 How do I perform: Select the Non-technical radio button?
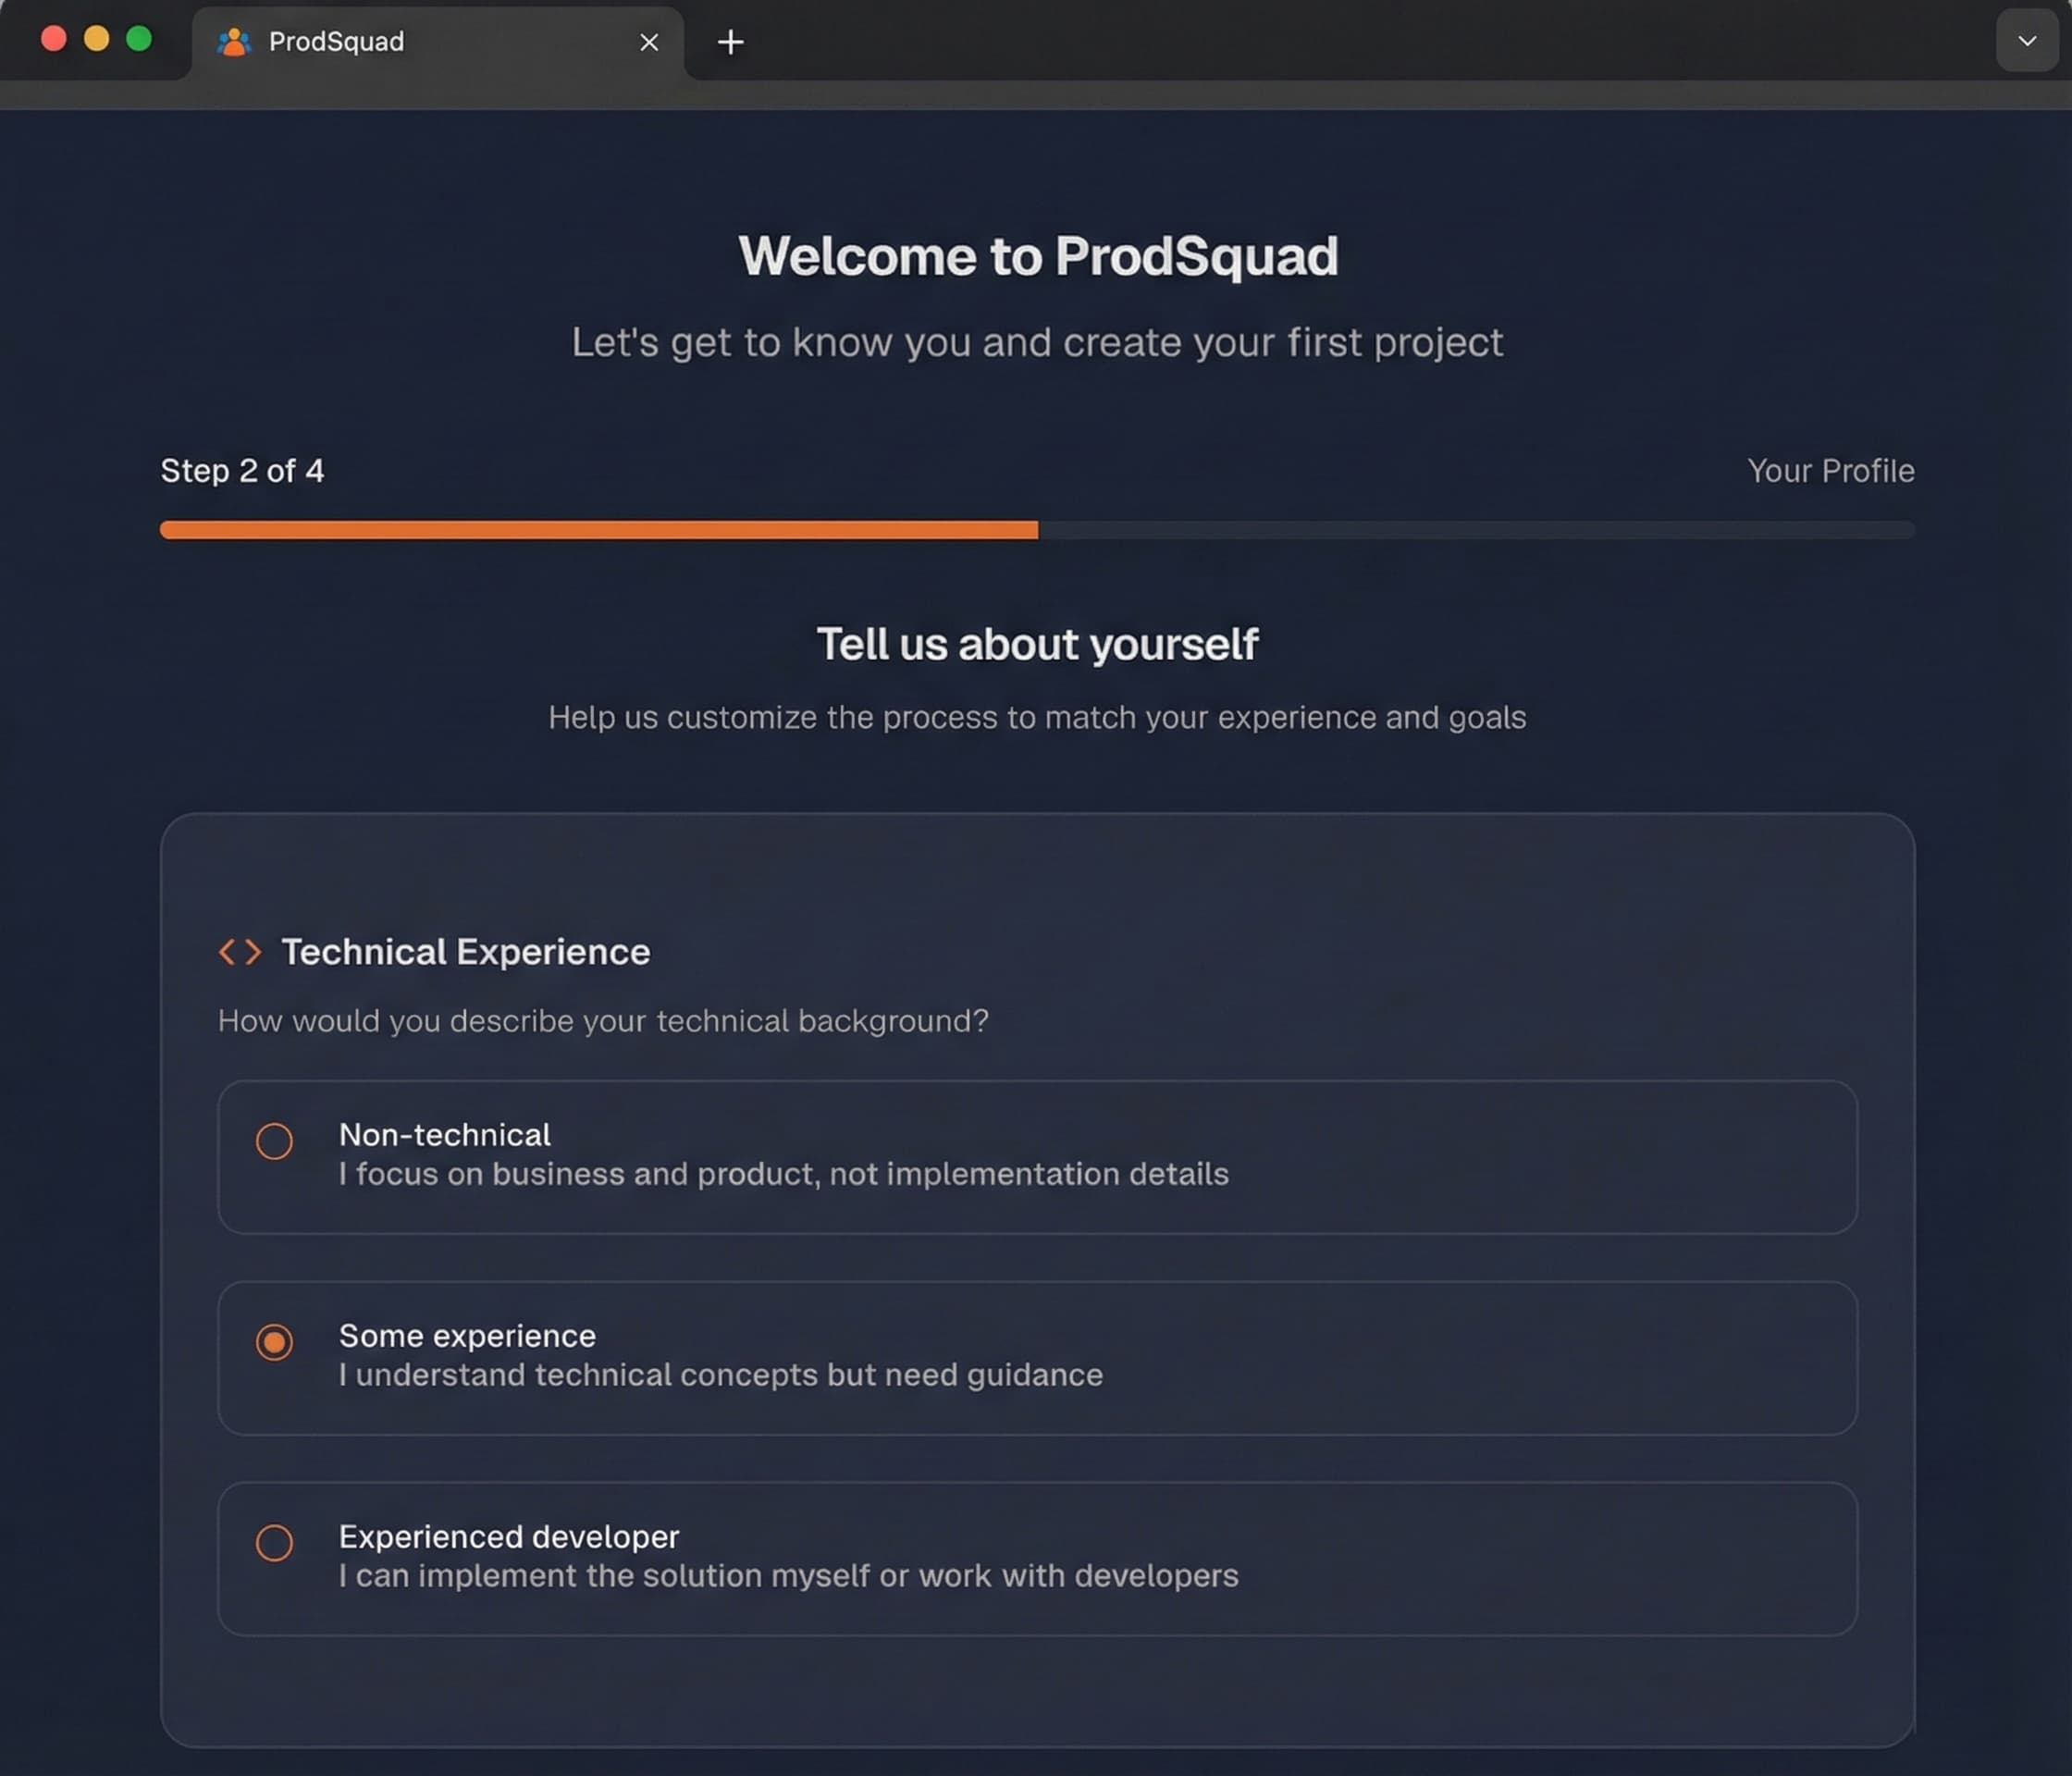coord(274,1141)
